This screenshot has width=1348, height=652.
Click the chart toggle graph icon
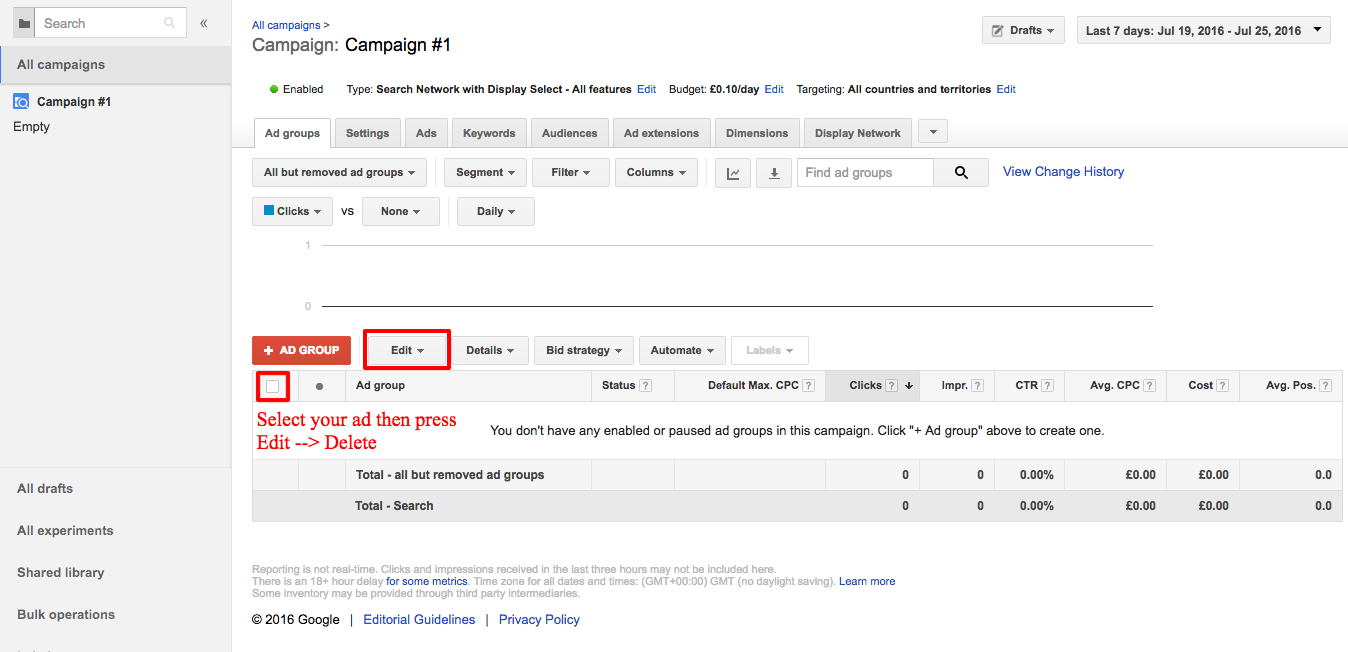coord(733,173)
